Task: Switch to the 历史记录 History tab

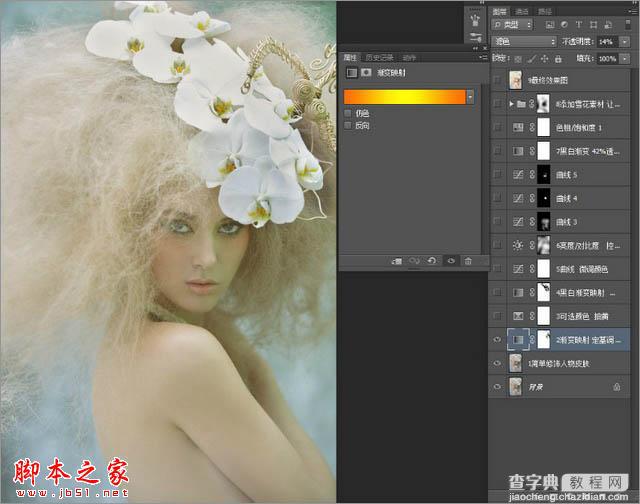Action: (379, 58)
